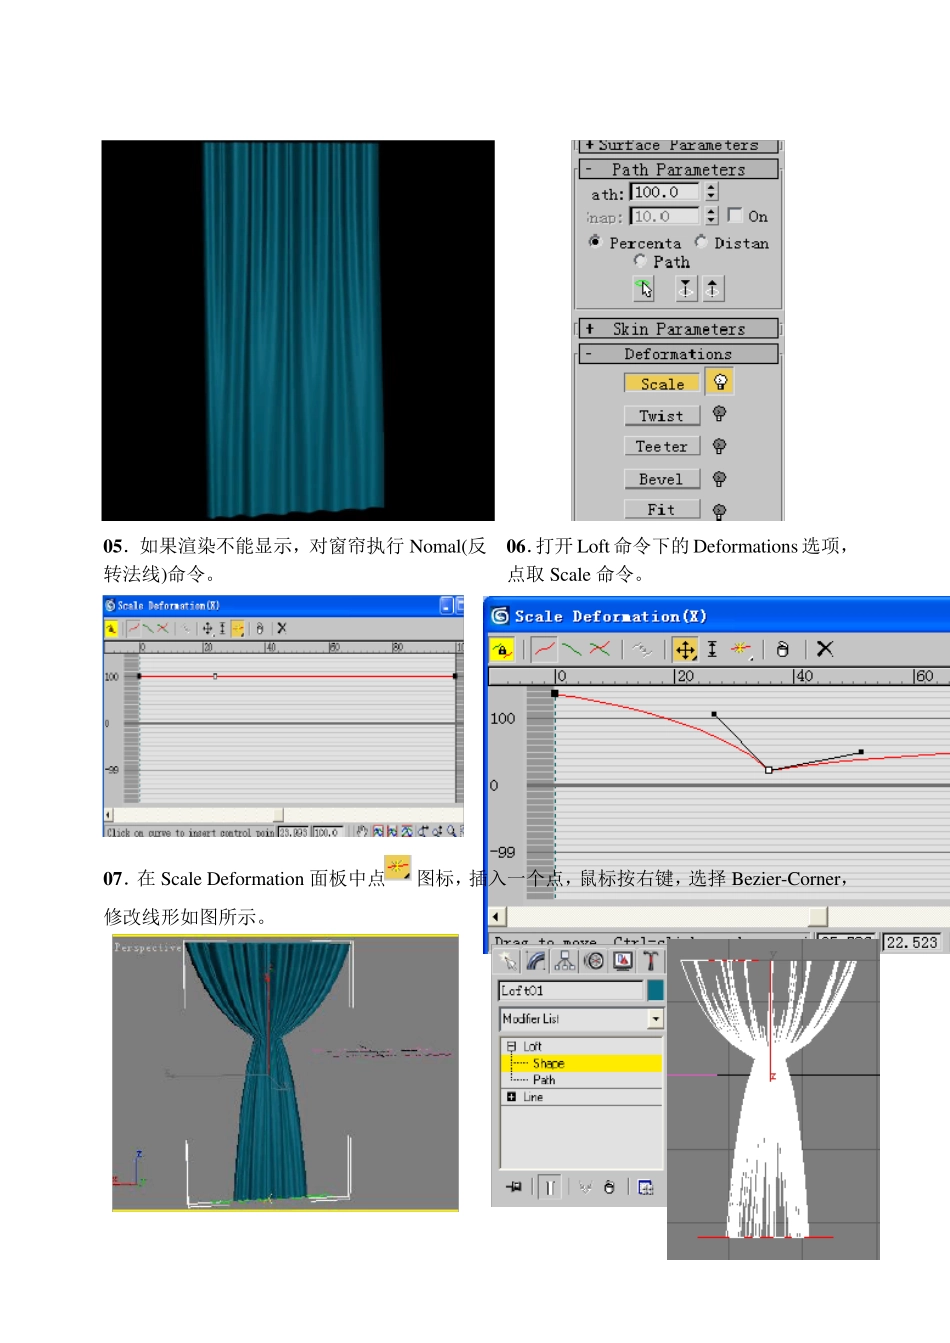Click the Bevel deformation button
The width and height of the screenshot is (950, 1343).
pos(662,479)
